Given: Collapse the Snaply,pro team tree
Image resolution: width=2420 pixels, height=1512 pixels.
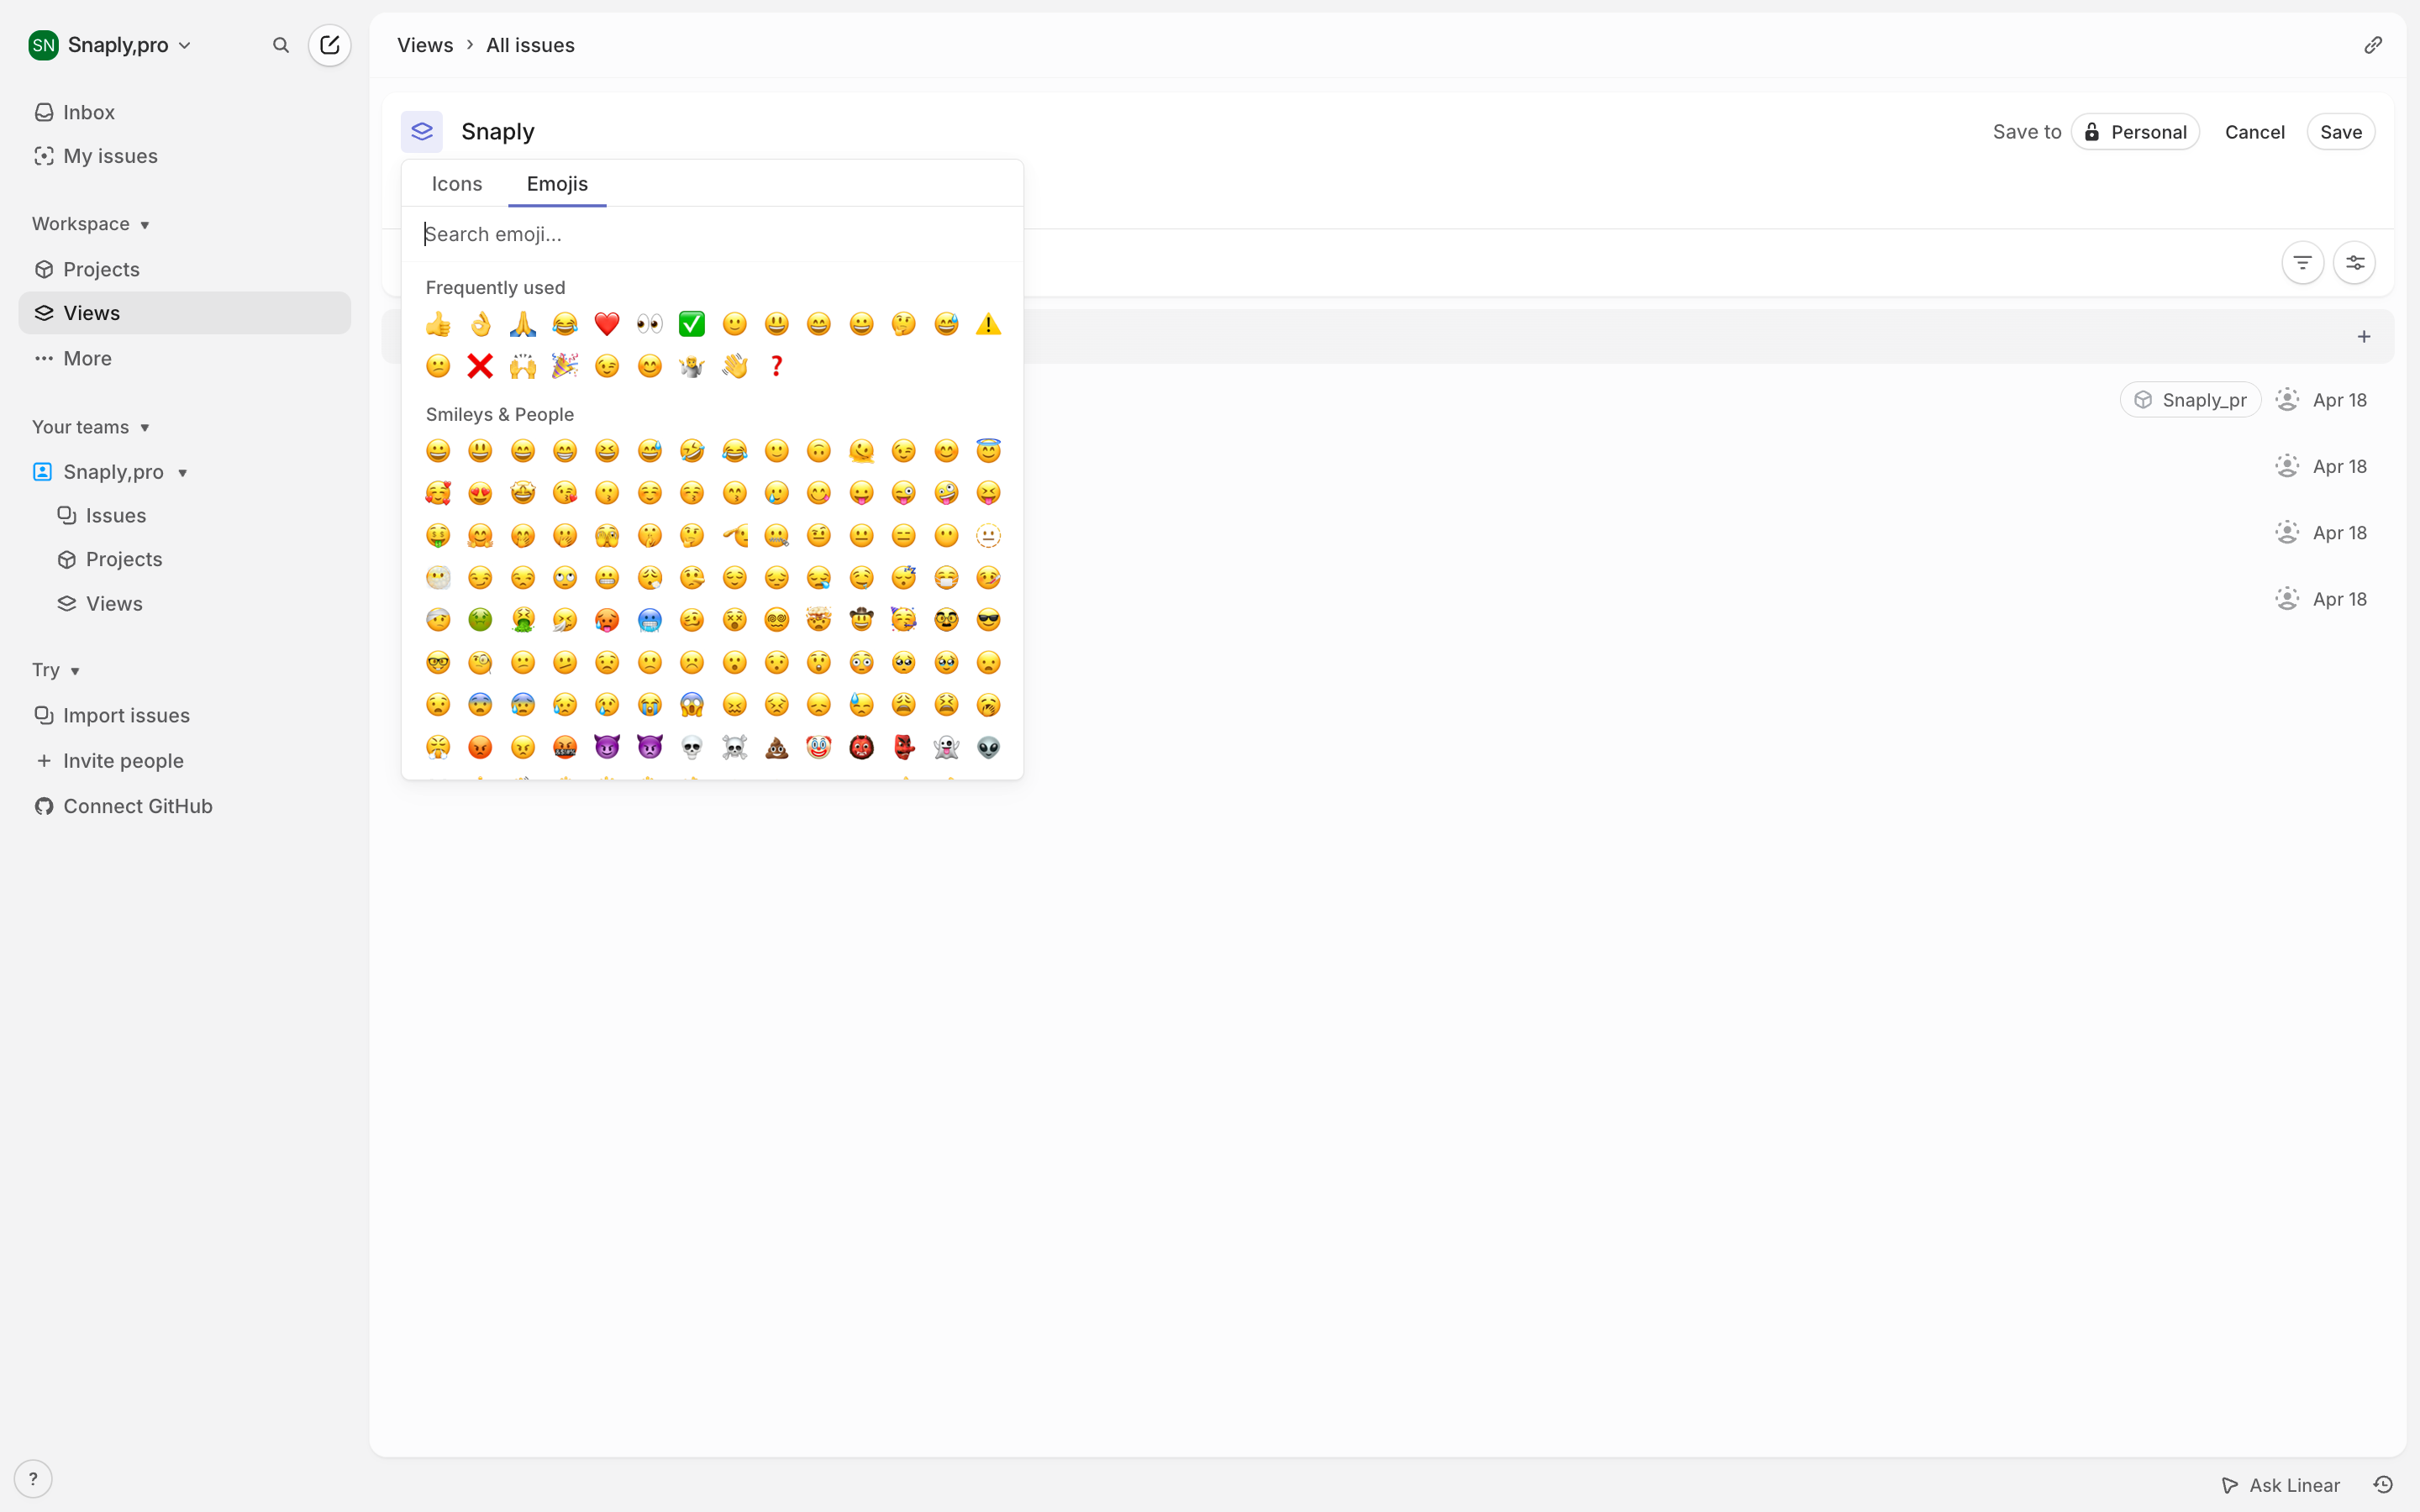Looking at the screenshot, I should pyautogui.click(x=183, y=472).
